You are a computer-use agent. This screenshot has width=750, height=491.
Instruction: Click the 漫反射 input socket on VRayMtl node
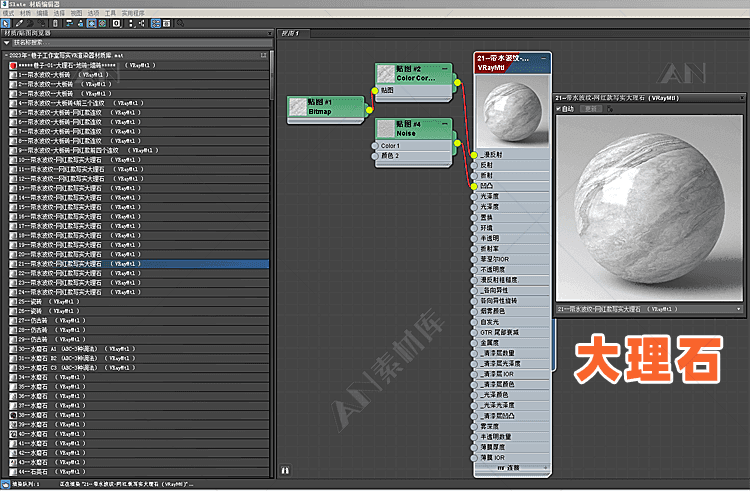pyautogui.click(x=474, y=155)
